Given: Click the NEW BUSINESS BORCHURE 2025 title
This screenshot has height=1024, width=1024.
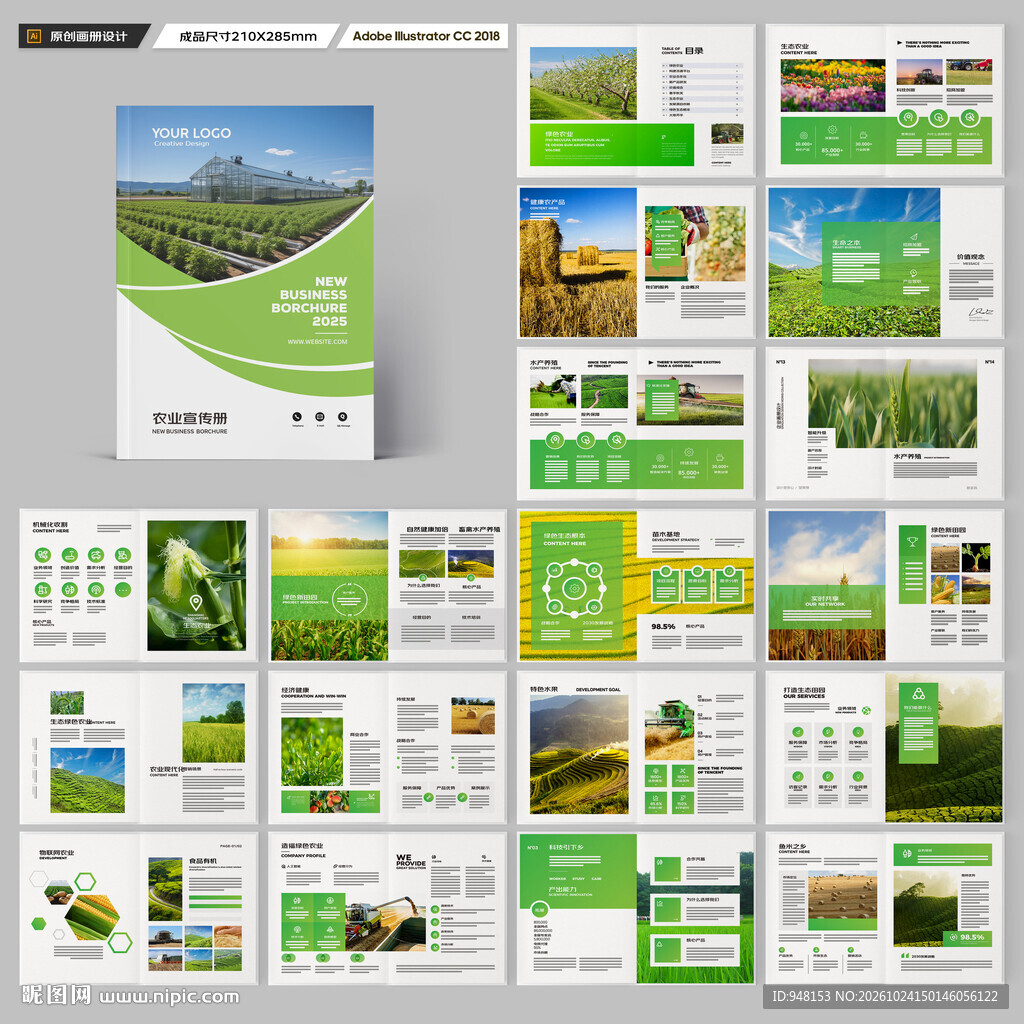Looking at the screenshot, I should pyautogui.click(x=310, y=301).
